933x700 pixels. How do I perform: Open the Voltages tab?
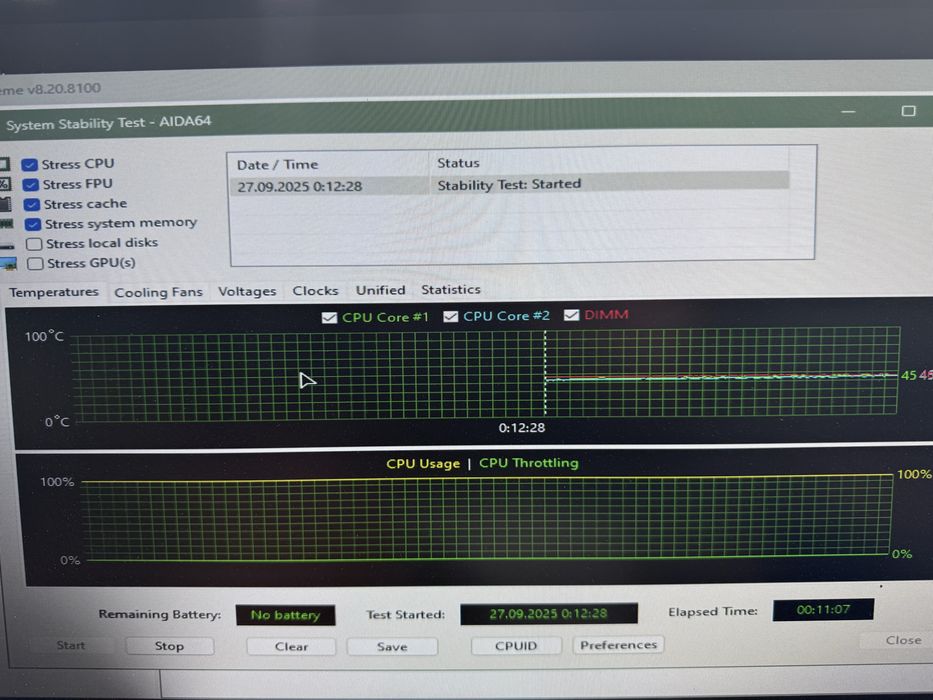click(247, 292)
